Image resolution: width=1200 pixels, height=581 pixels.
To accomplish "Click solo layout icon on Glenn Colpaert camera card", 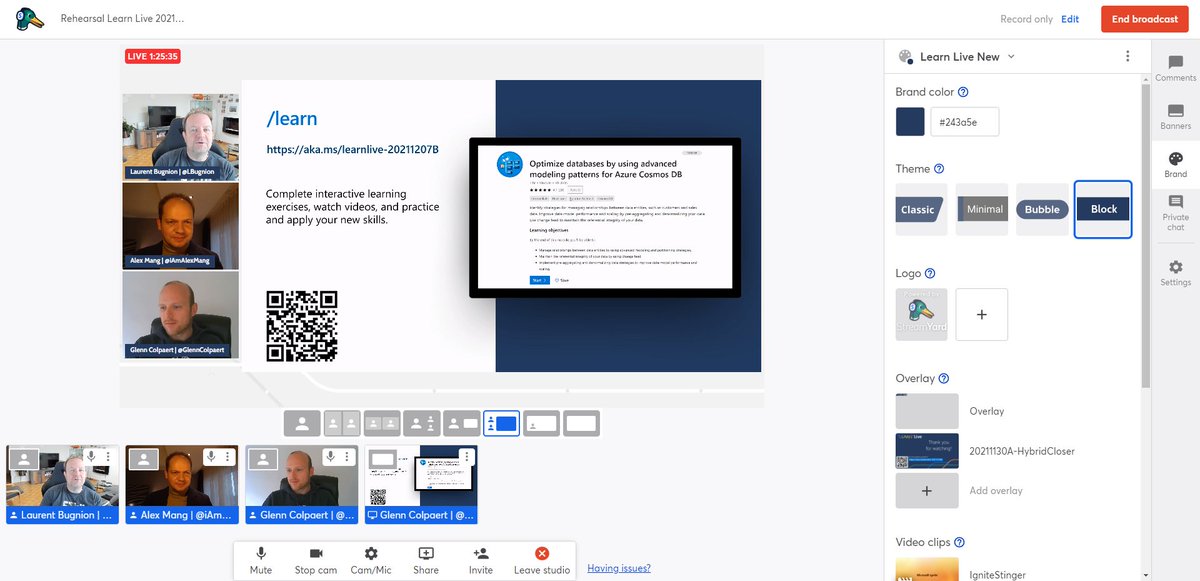I will coord(264,460).
